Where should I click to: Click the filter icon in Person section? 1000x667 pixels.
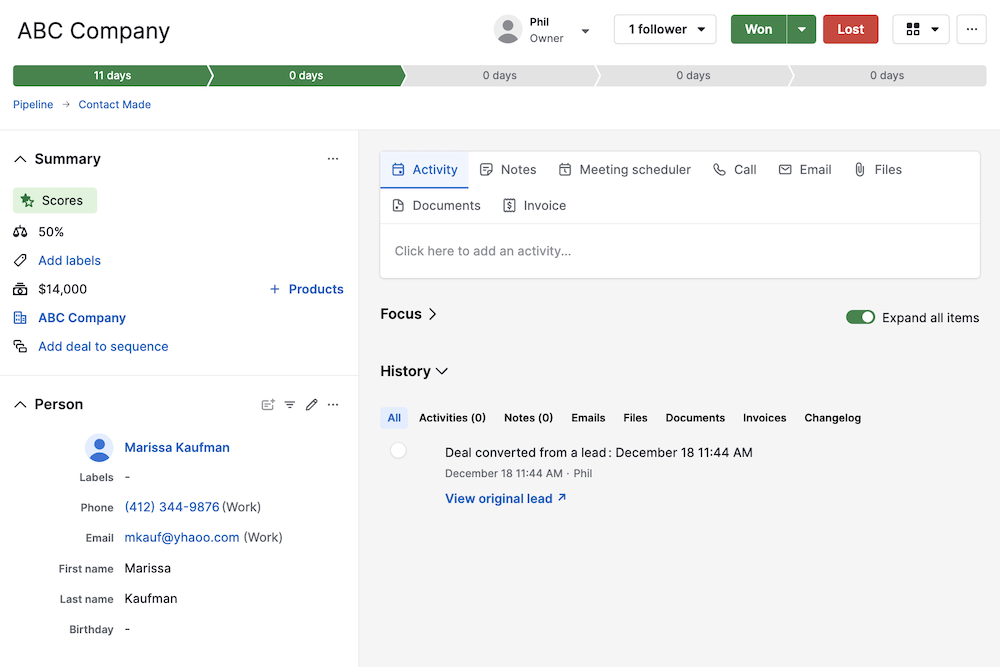click(x=290, y=405)
